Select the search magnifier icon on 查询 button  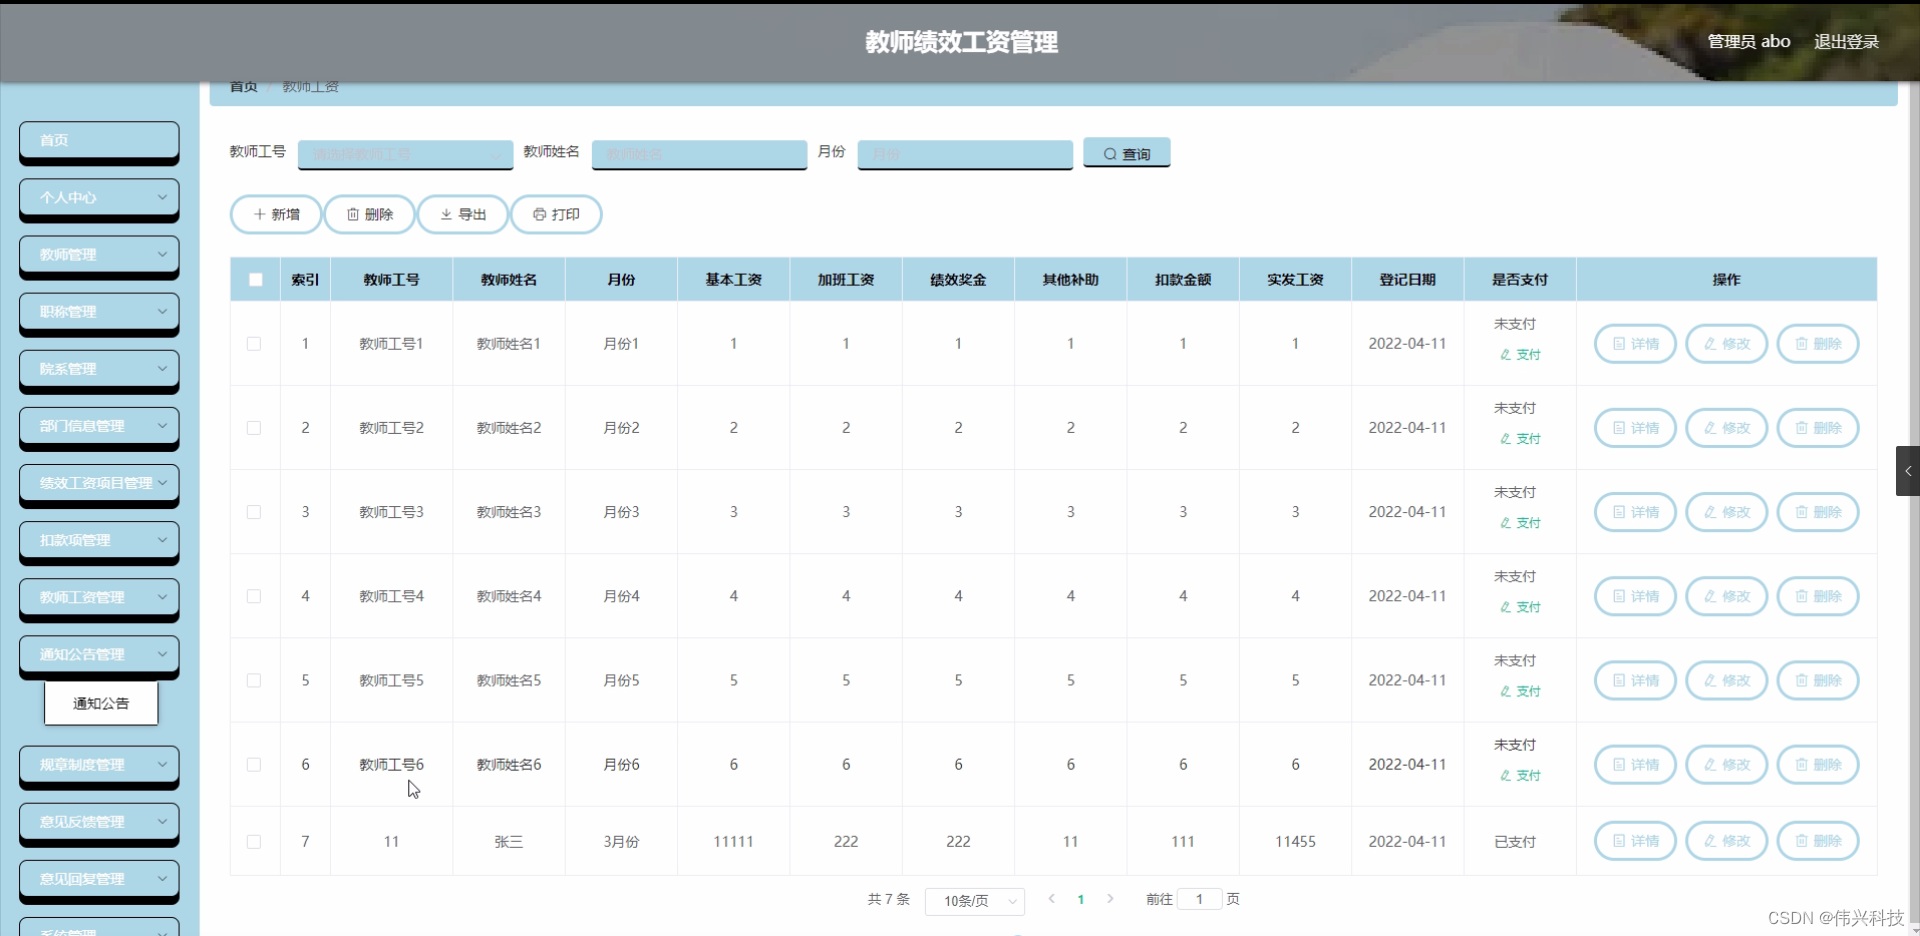point(1110,153)
